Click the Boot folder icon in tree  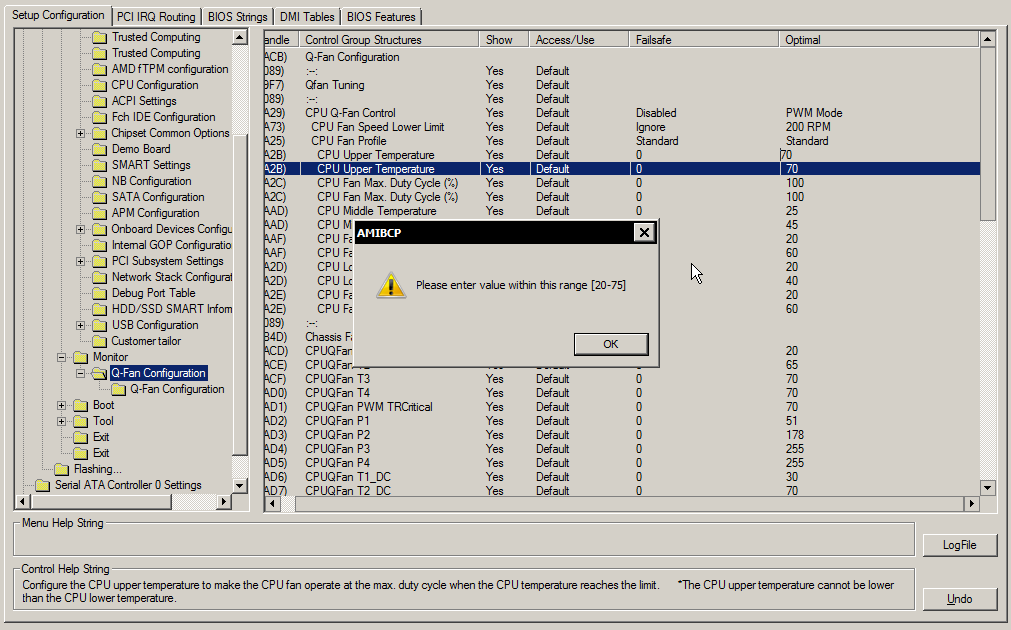[80, 405]
